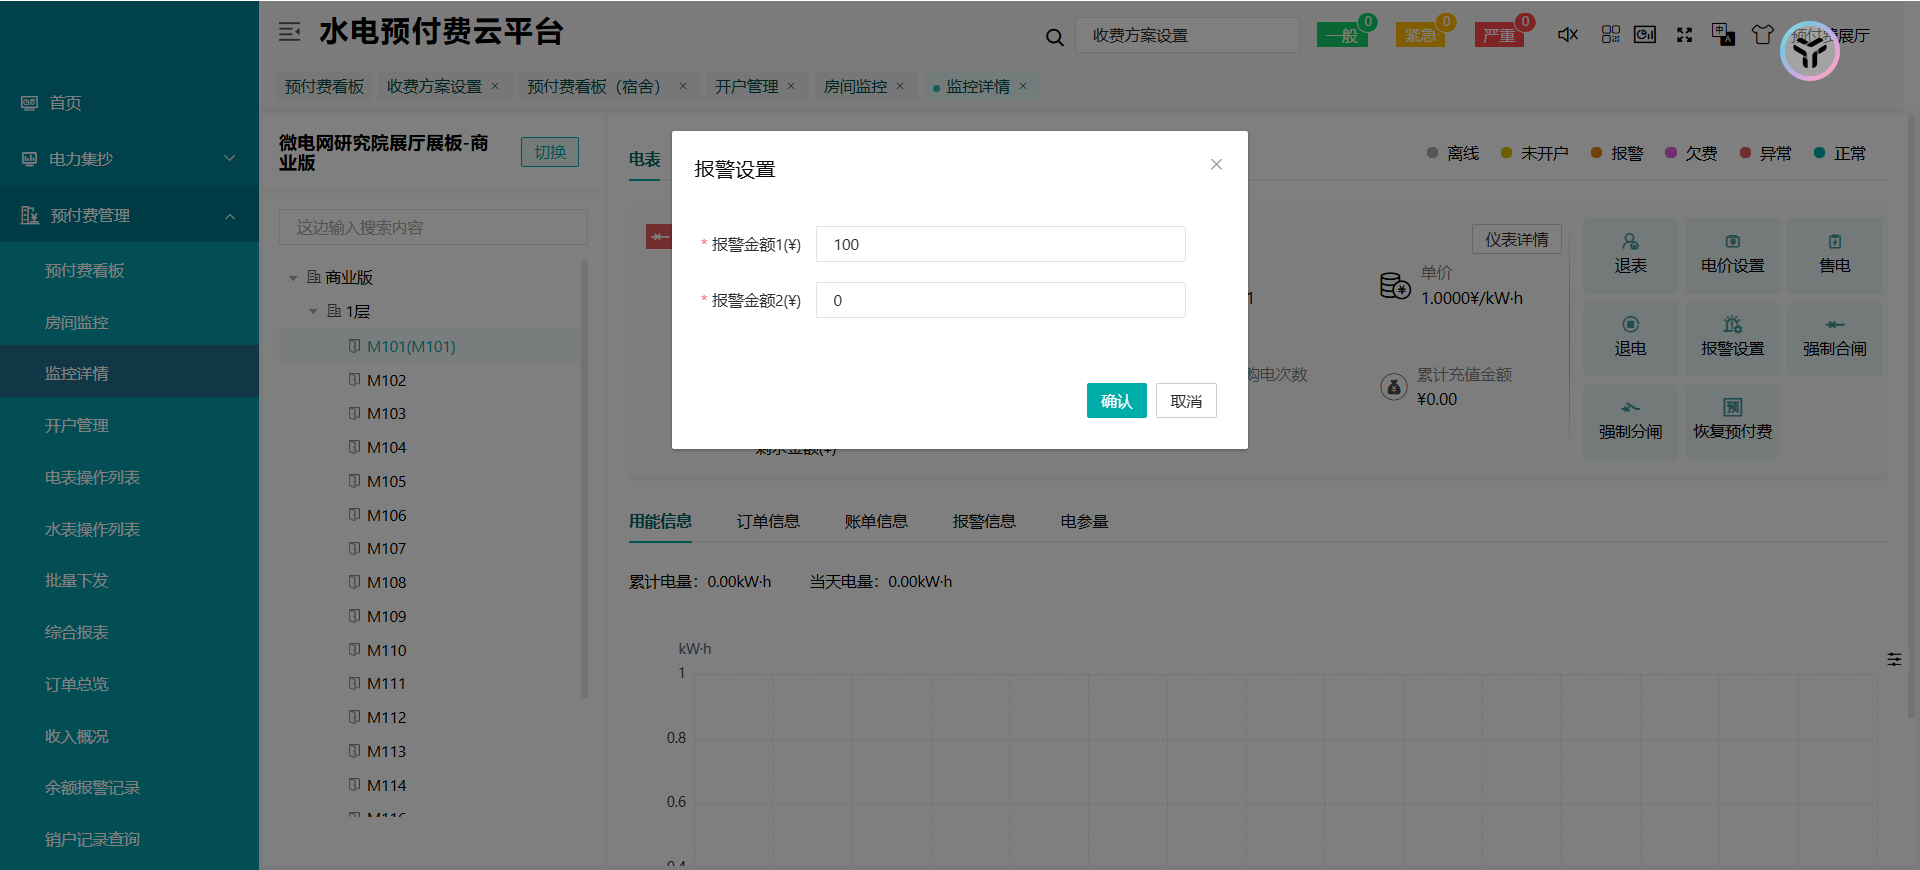This screenshot has width=1920, height=870.
Task: Close the 报警设置 dialog with the X
Action: tap(1216, 165)
